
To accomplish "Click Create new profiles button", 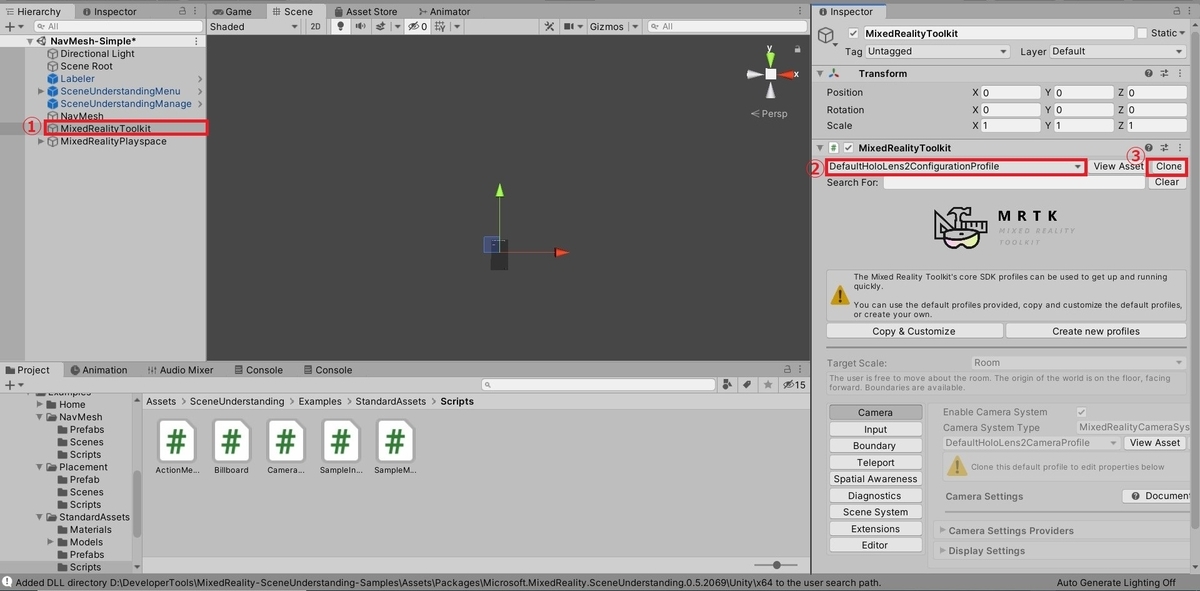I will coord(1096,331).
